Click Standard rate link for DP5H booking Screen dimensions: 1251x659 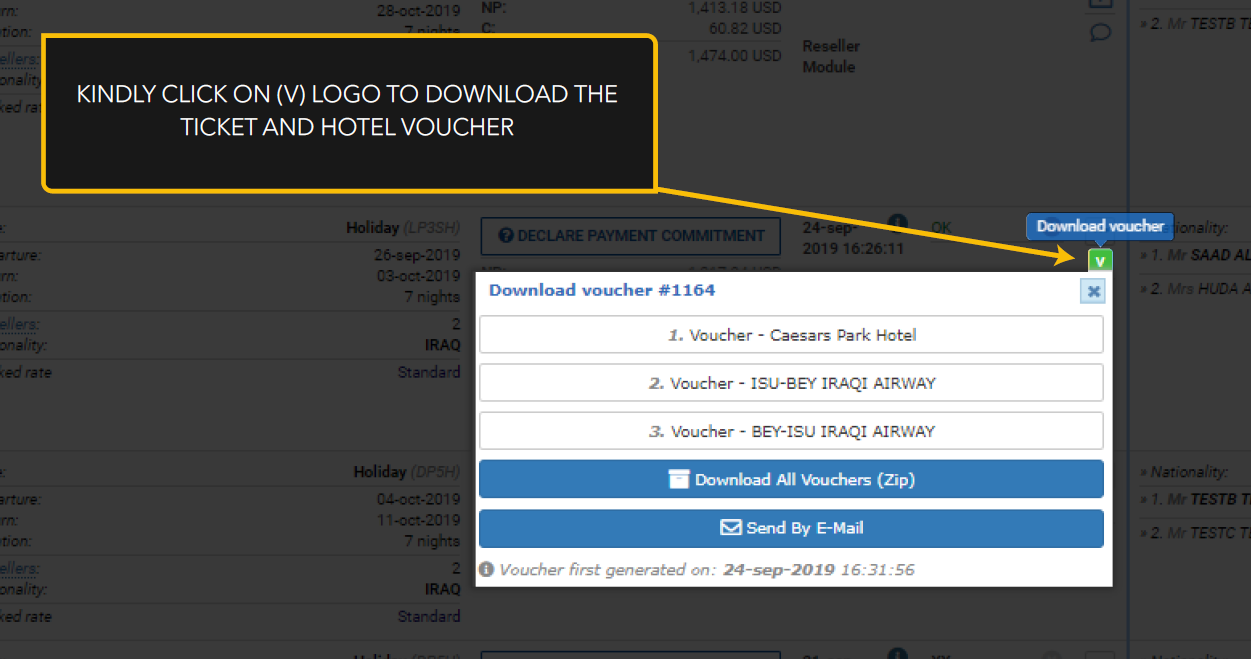coord(429,616)
